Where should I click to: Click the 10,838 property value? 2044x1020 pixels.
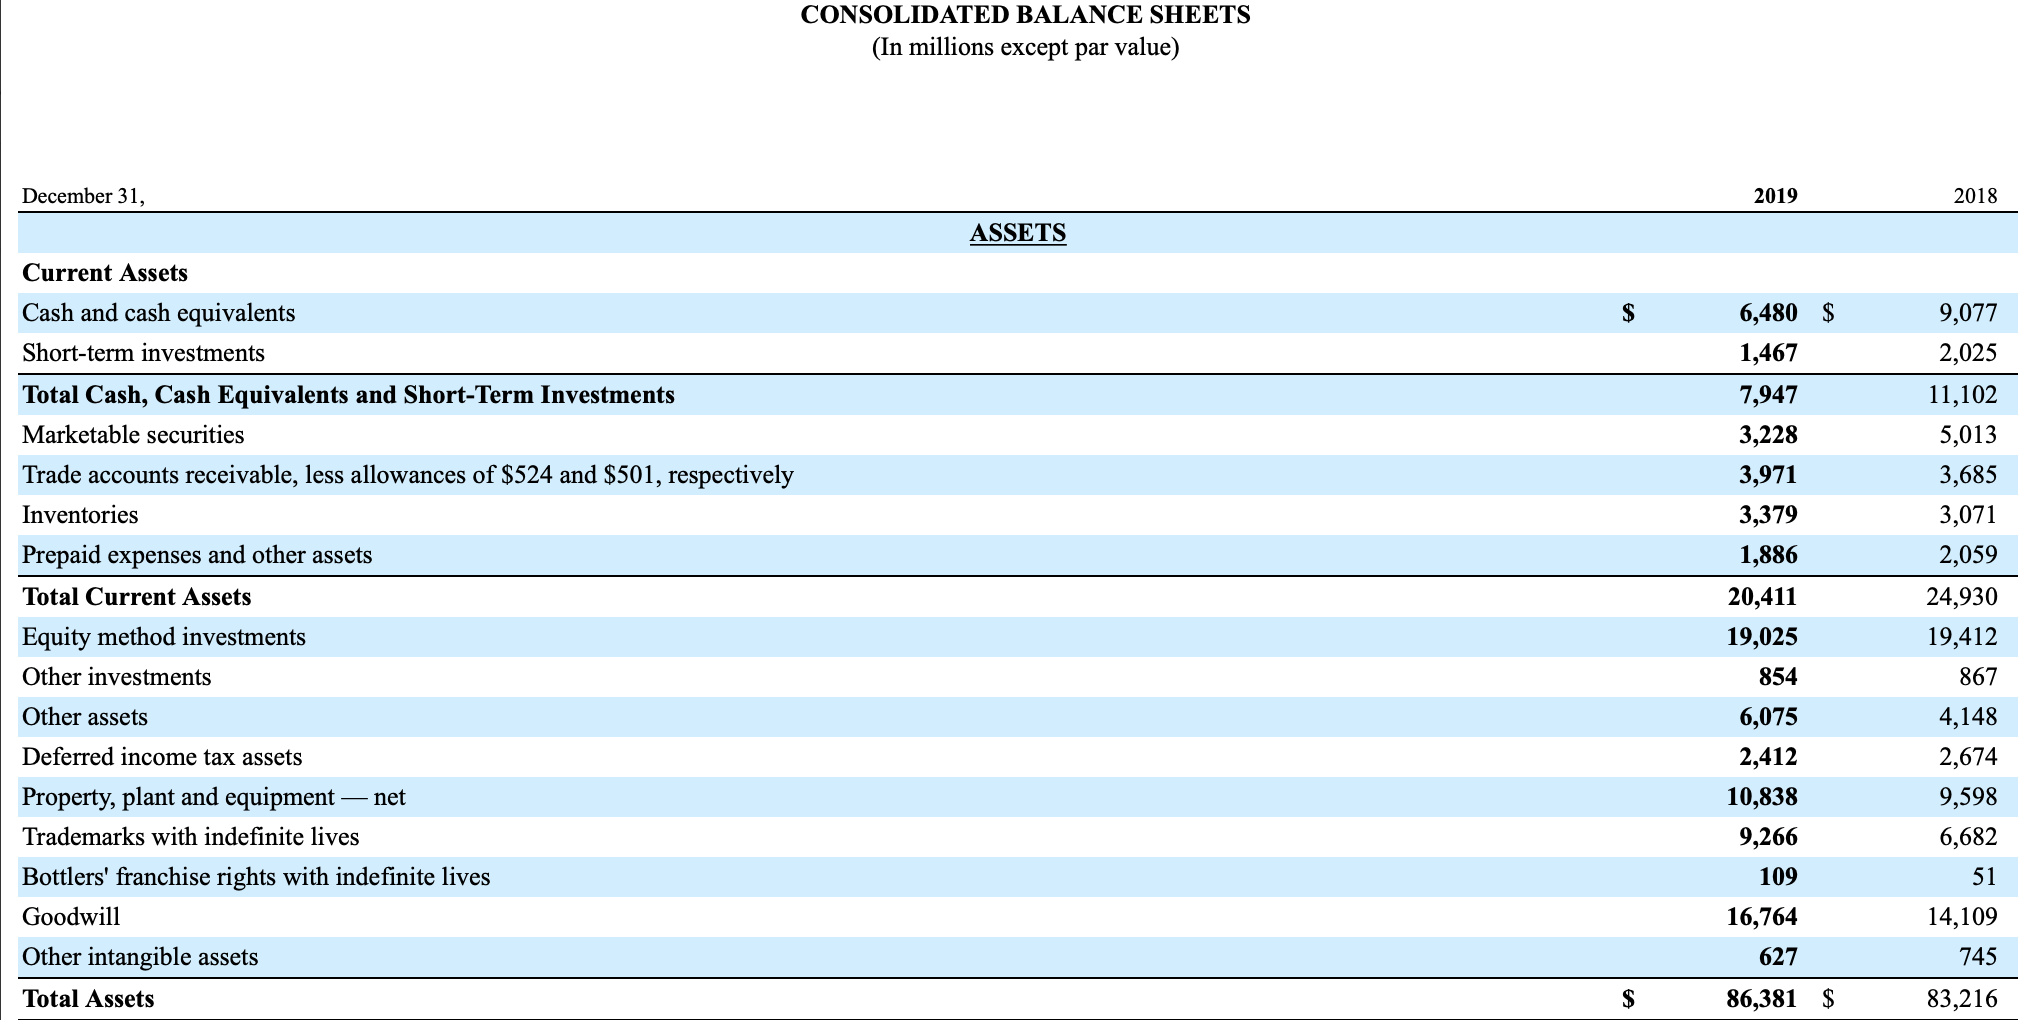pyautogui.click(x=1762, y=797)
